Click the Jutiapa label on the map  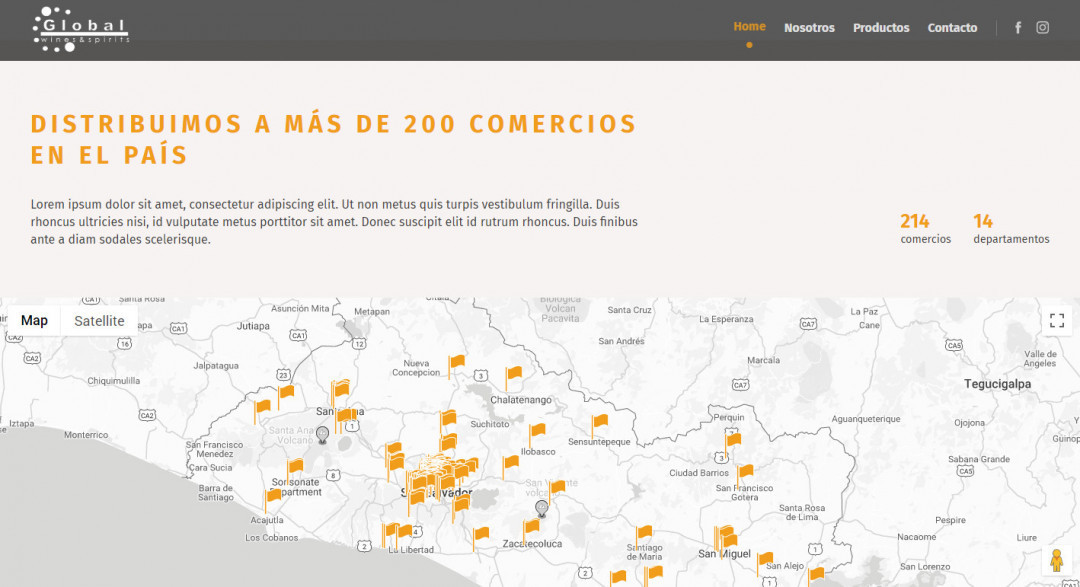pos(253,326)
